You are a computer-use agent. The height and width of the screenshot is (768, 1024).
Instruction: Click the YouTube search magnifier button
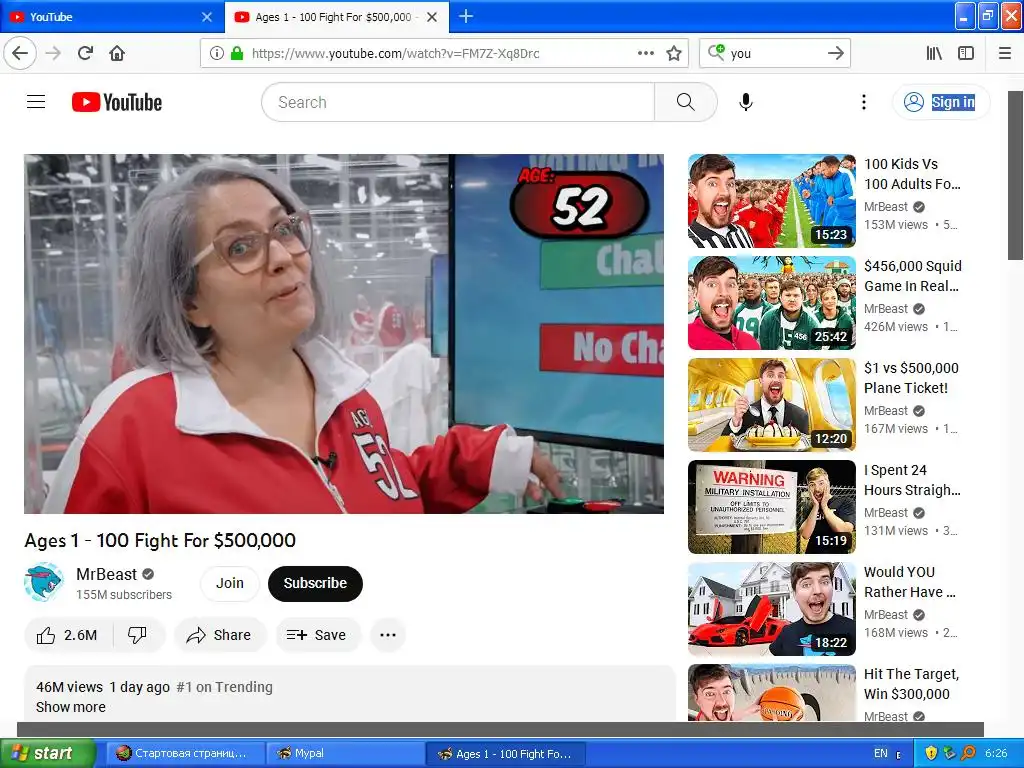686,102
